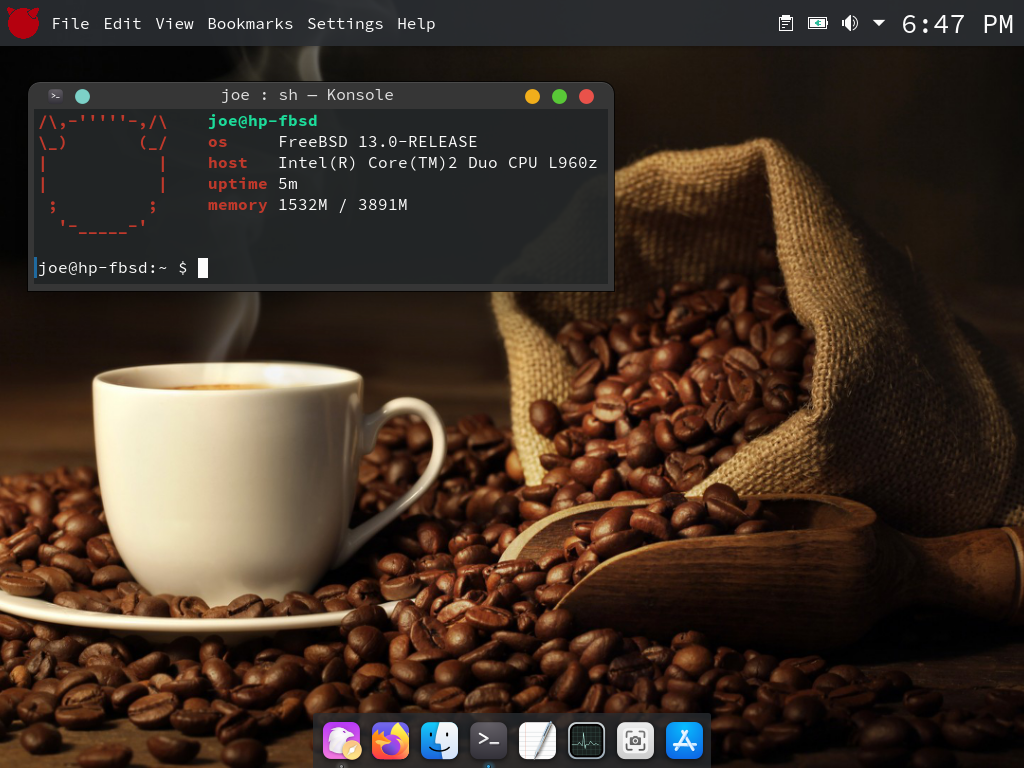Click the terminal icon in the dock
This screenshot has height=768, width=1024.
pos(488,741)
